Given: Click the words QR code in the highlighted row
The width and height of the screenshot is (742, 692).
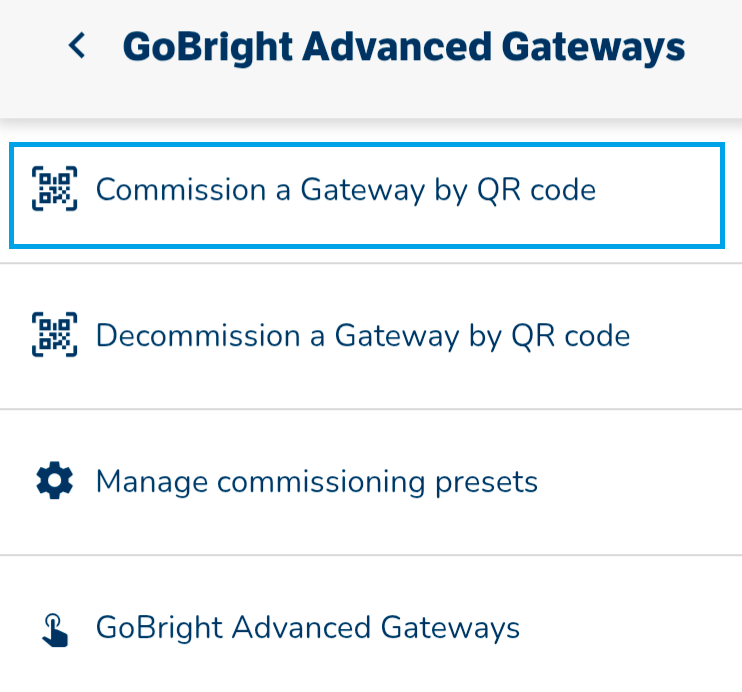Looking at the screenshot, I should [x=536, y=190].
